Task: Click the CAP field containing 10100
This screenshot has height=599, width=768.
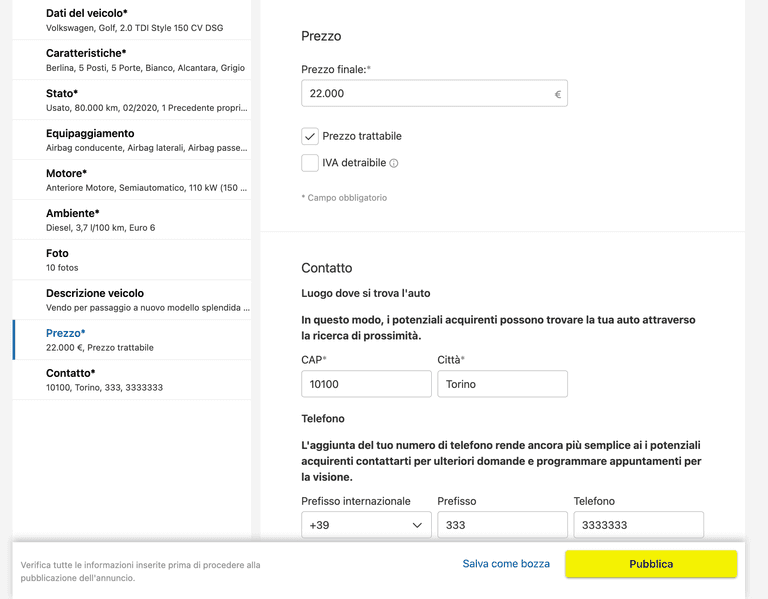Action: coord(366,383)
